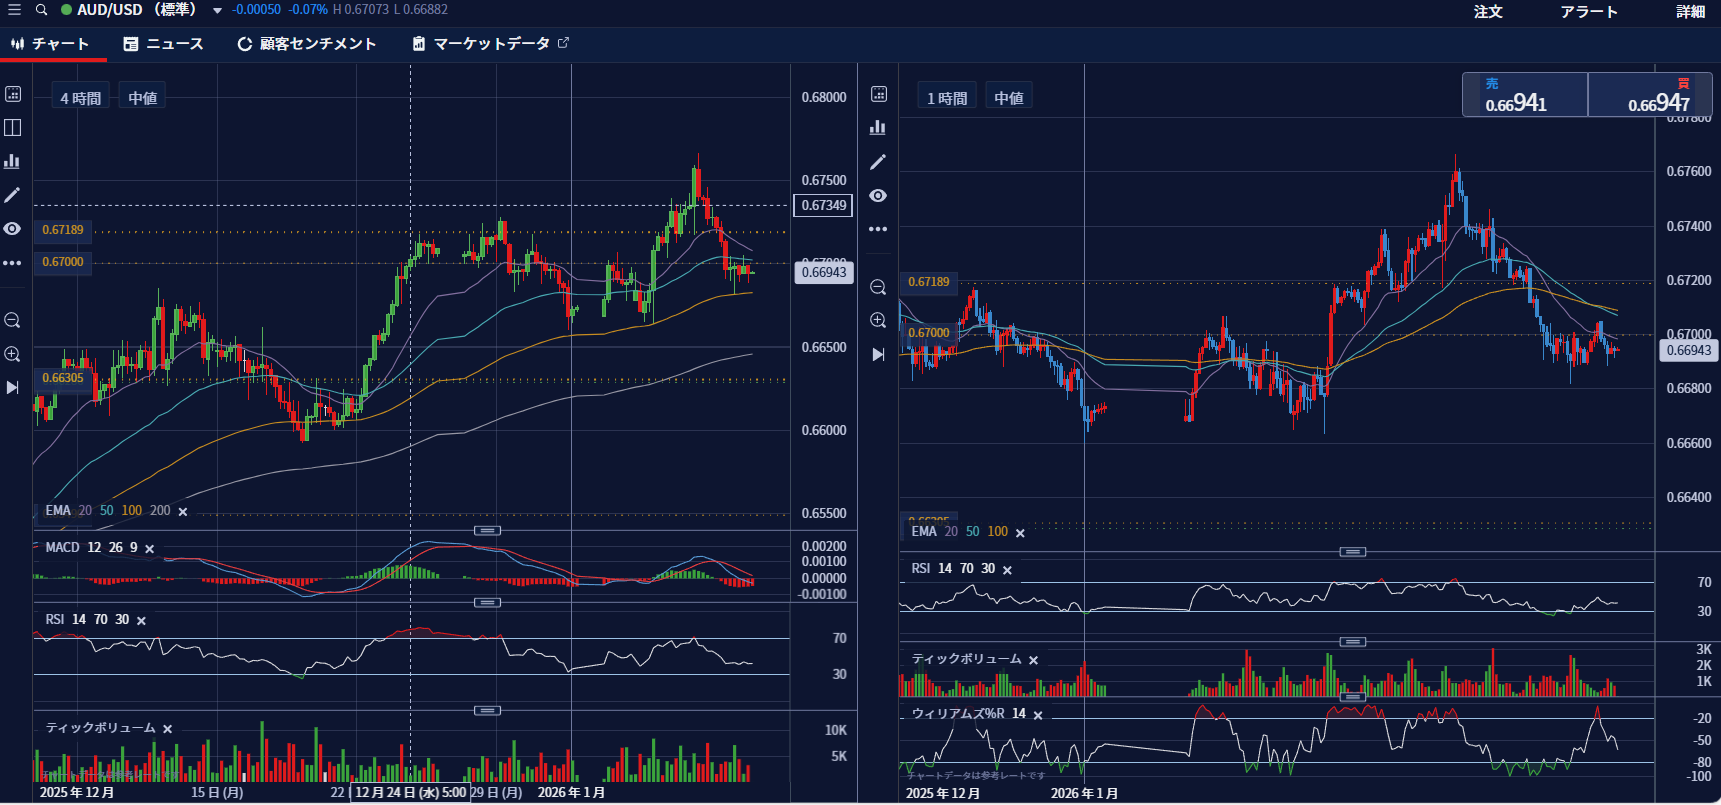
Task: Toggle the eye visibility icon in left chart
Action: 13,229
